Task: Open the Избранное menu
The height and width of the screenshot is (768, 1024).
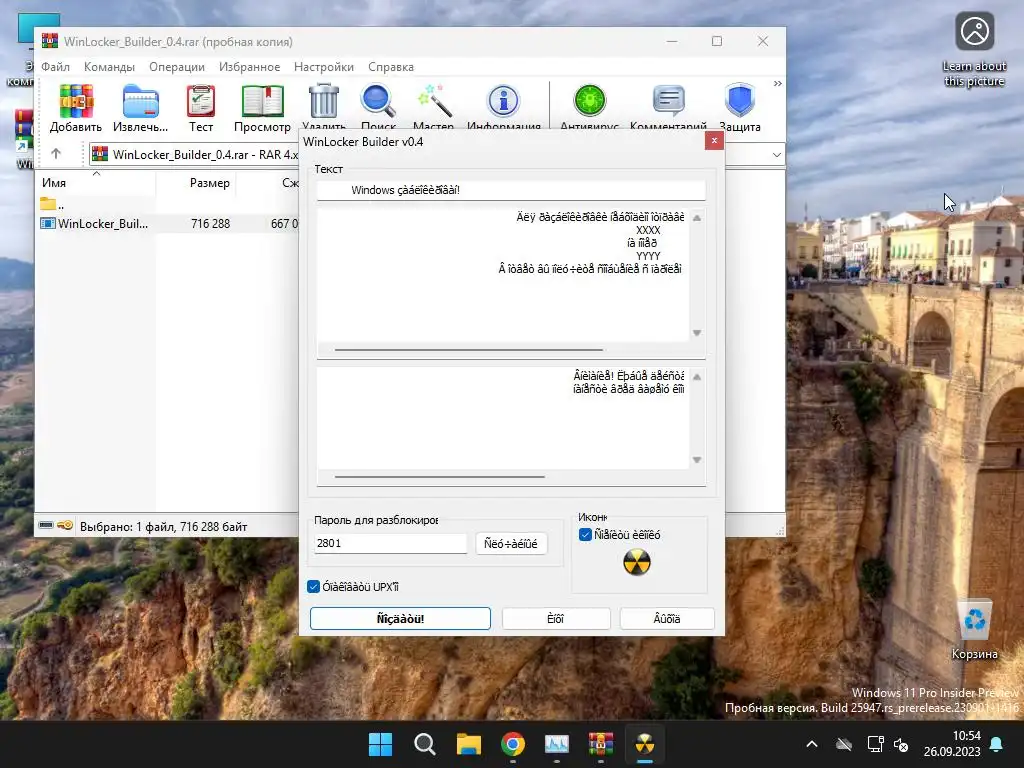Action: tap(249, 67)
